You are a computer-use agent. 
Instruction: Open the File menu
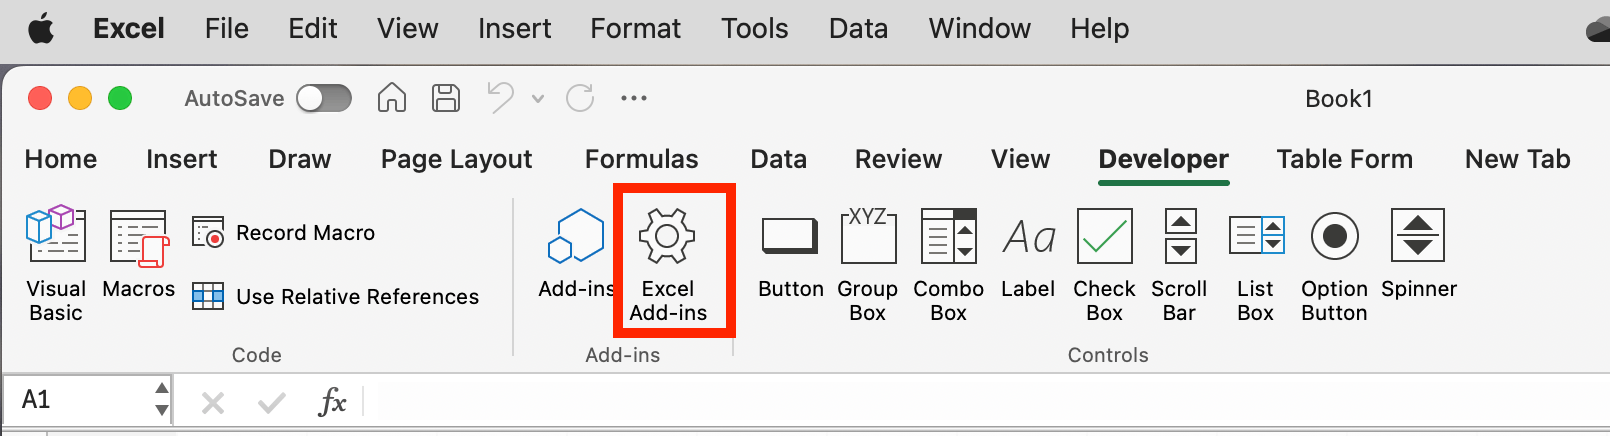227,28
